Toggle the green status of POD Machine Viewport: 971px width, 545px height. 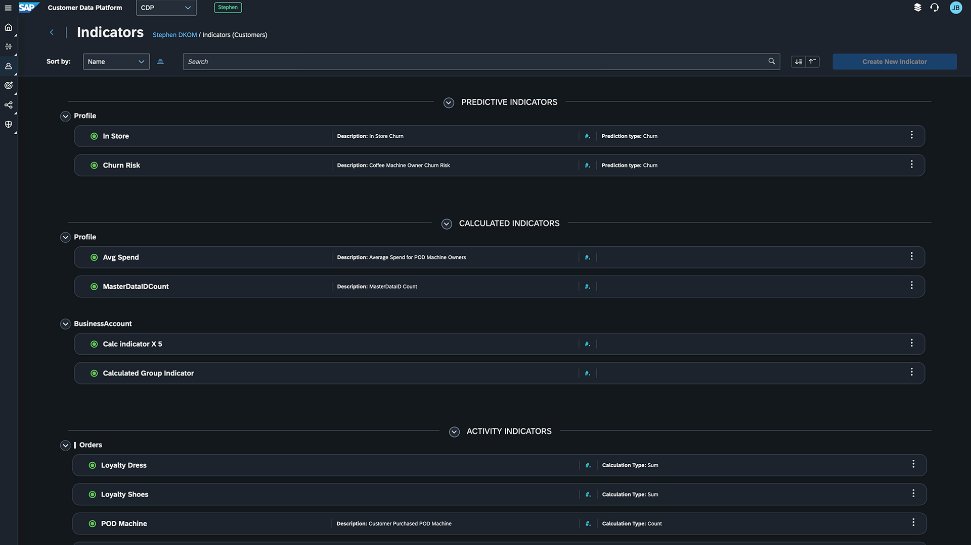pos(92,523)
